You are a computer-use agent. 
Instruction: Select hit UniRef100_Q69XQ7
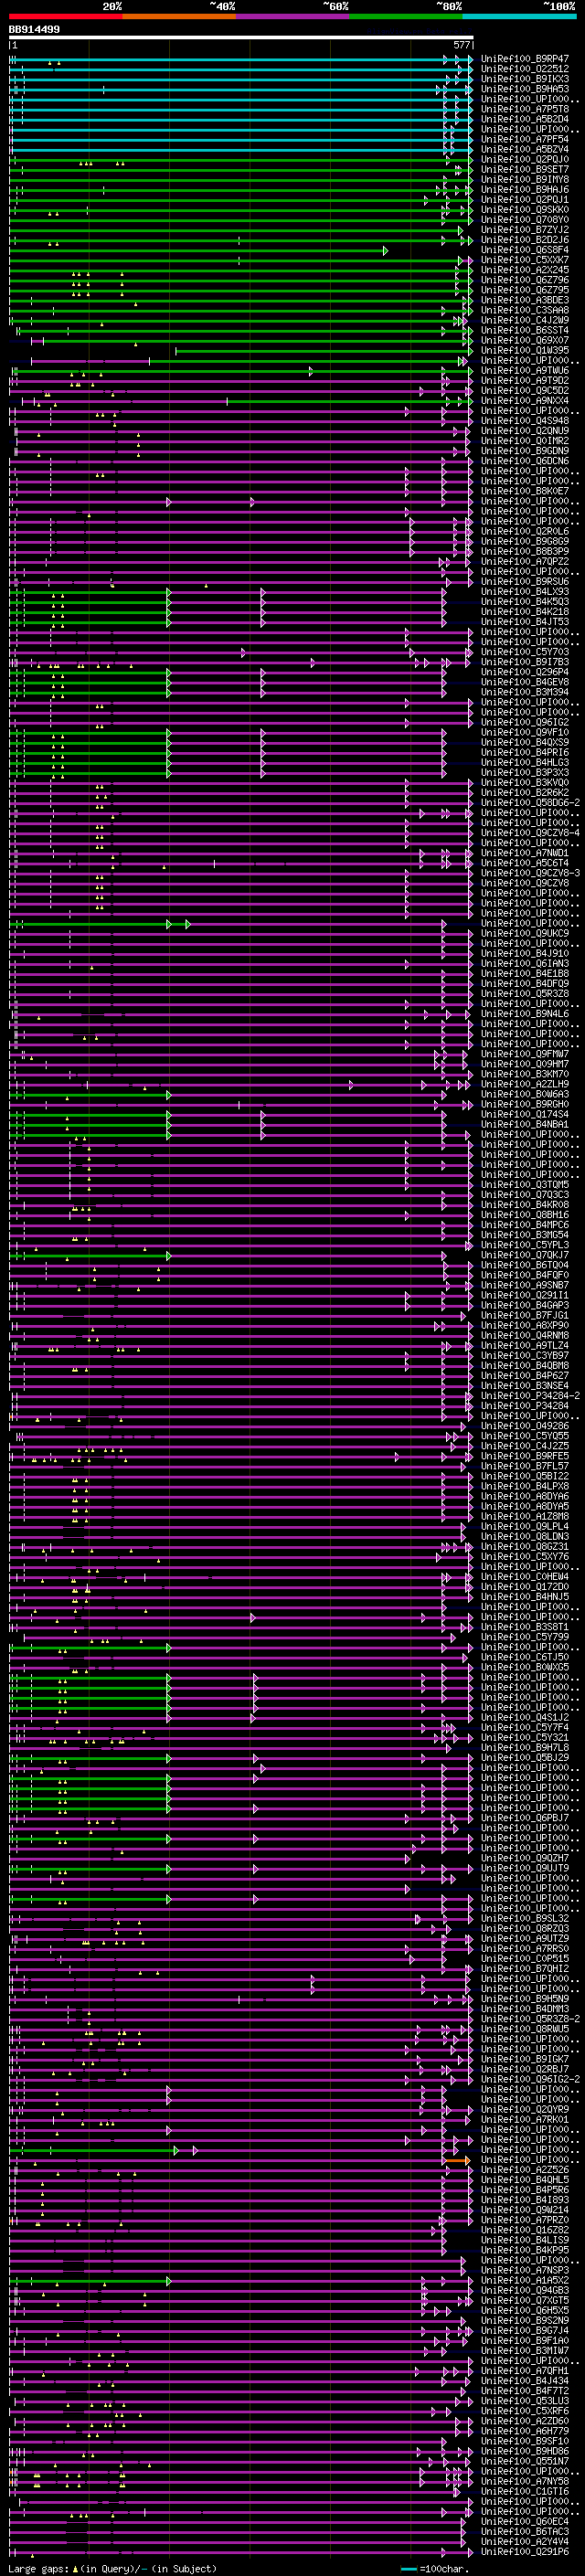pos(525,341)
